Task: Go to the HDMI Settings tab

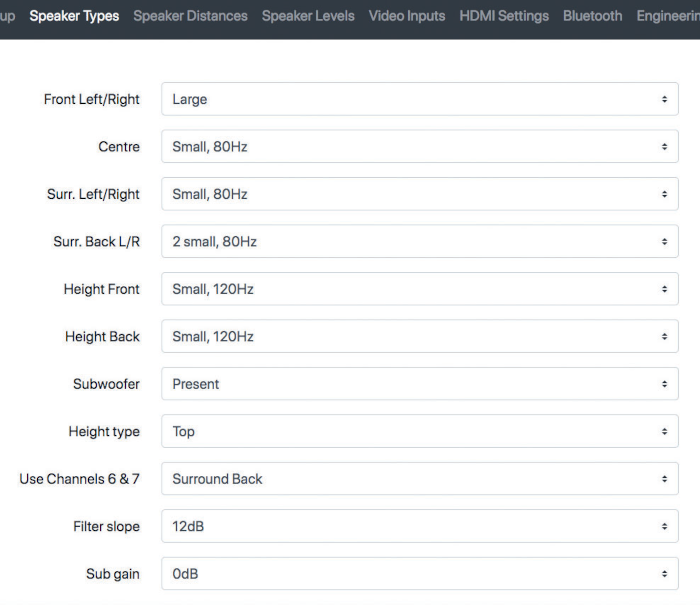Action: point(504,16)
